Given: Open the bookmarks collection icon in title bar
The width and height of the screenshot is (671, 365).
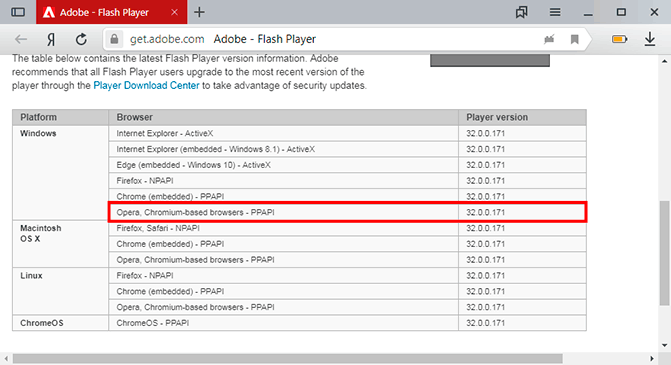Looking at the screenshot, I should tap(521, 12).
